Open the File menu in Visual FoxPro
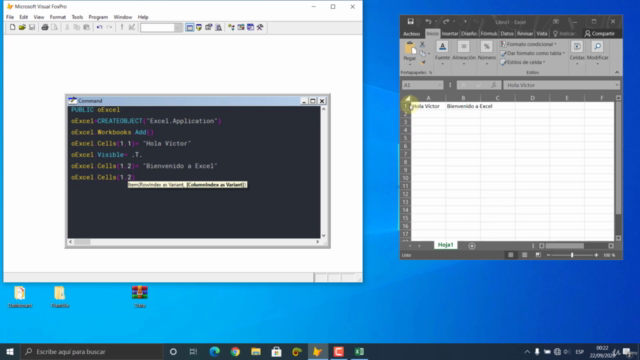 click(10, 17)
